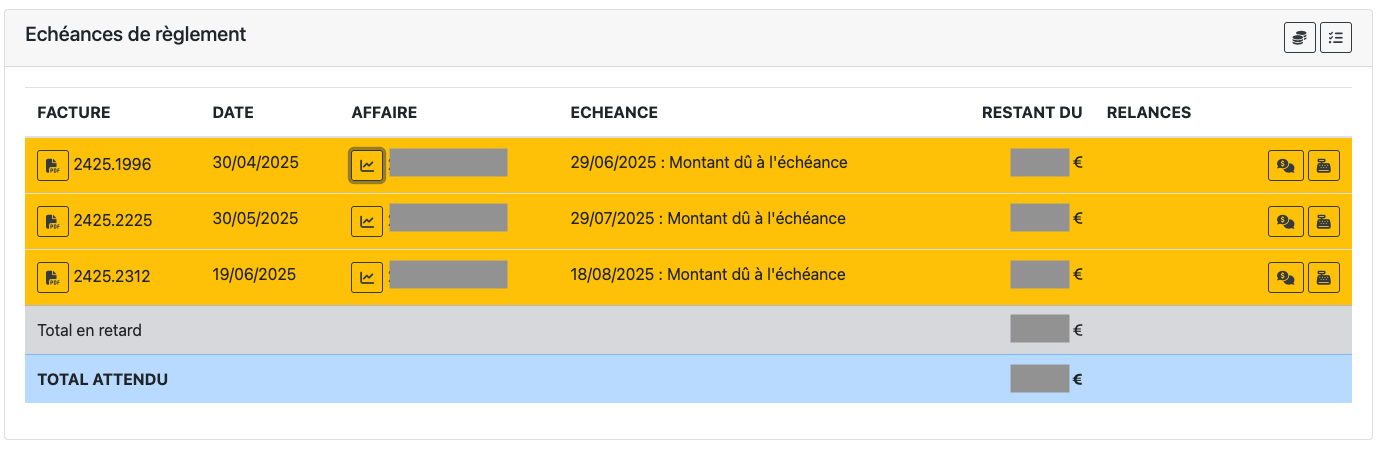This screenshot has height=449, width=1381.
Task: Click the TOTAL ATTENDU row
Action: 102,380
